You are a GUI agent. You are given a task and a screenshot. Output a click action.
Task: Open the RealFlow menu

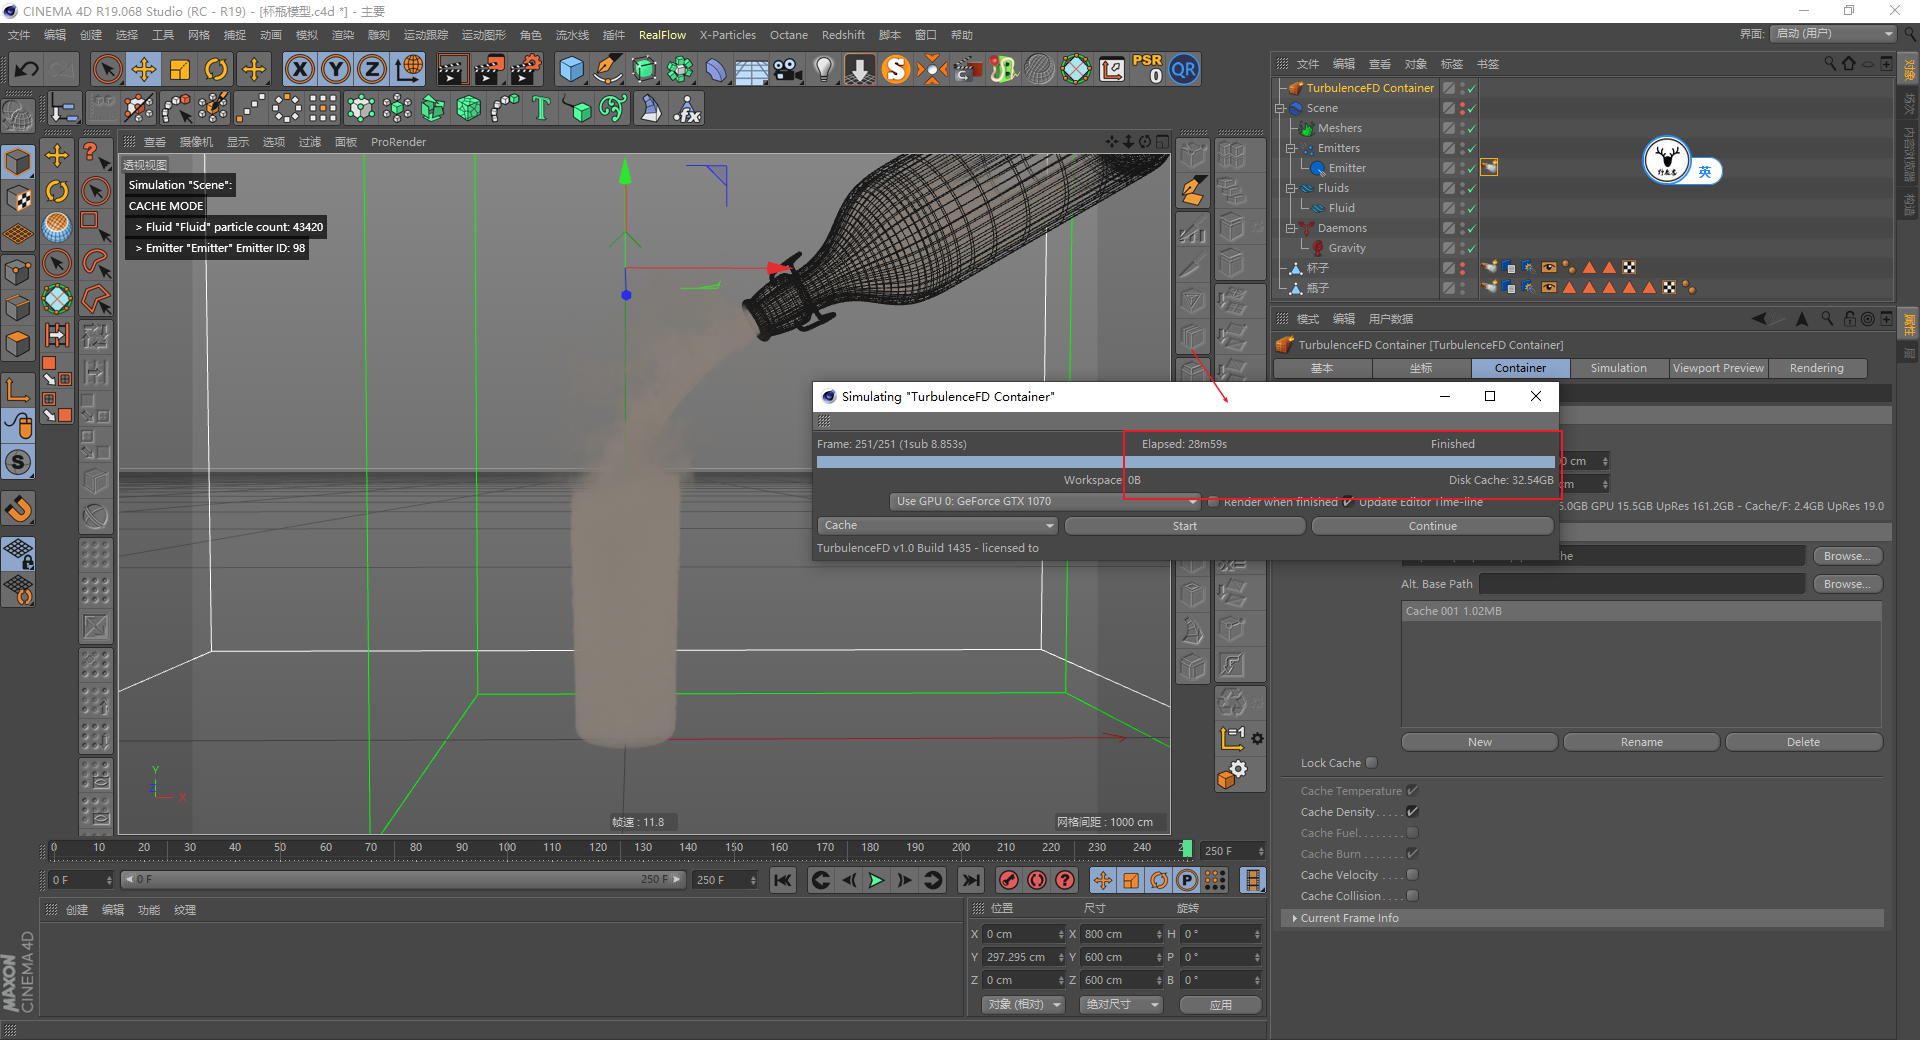tap(662, 35)
